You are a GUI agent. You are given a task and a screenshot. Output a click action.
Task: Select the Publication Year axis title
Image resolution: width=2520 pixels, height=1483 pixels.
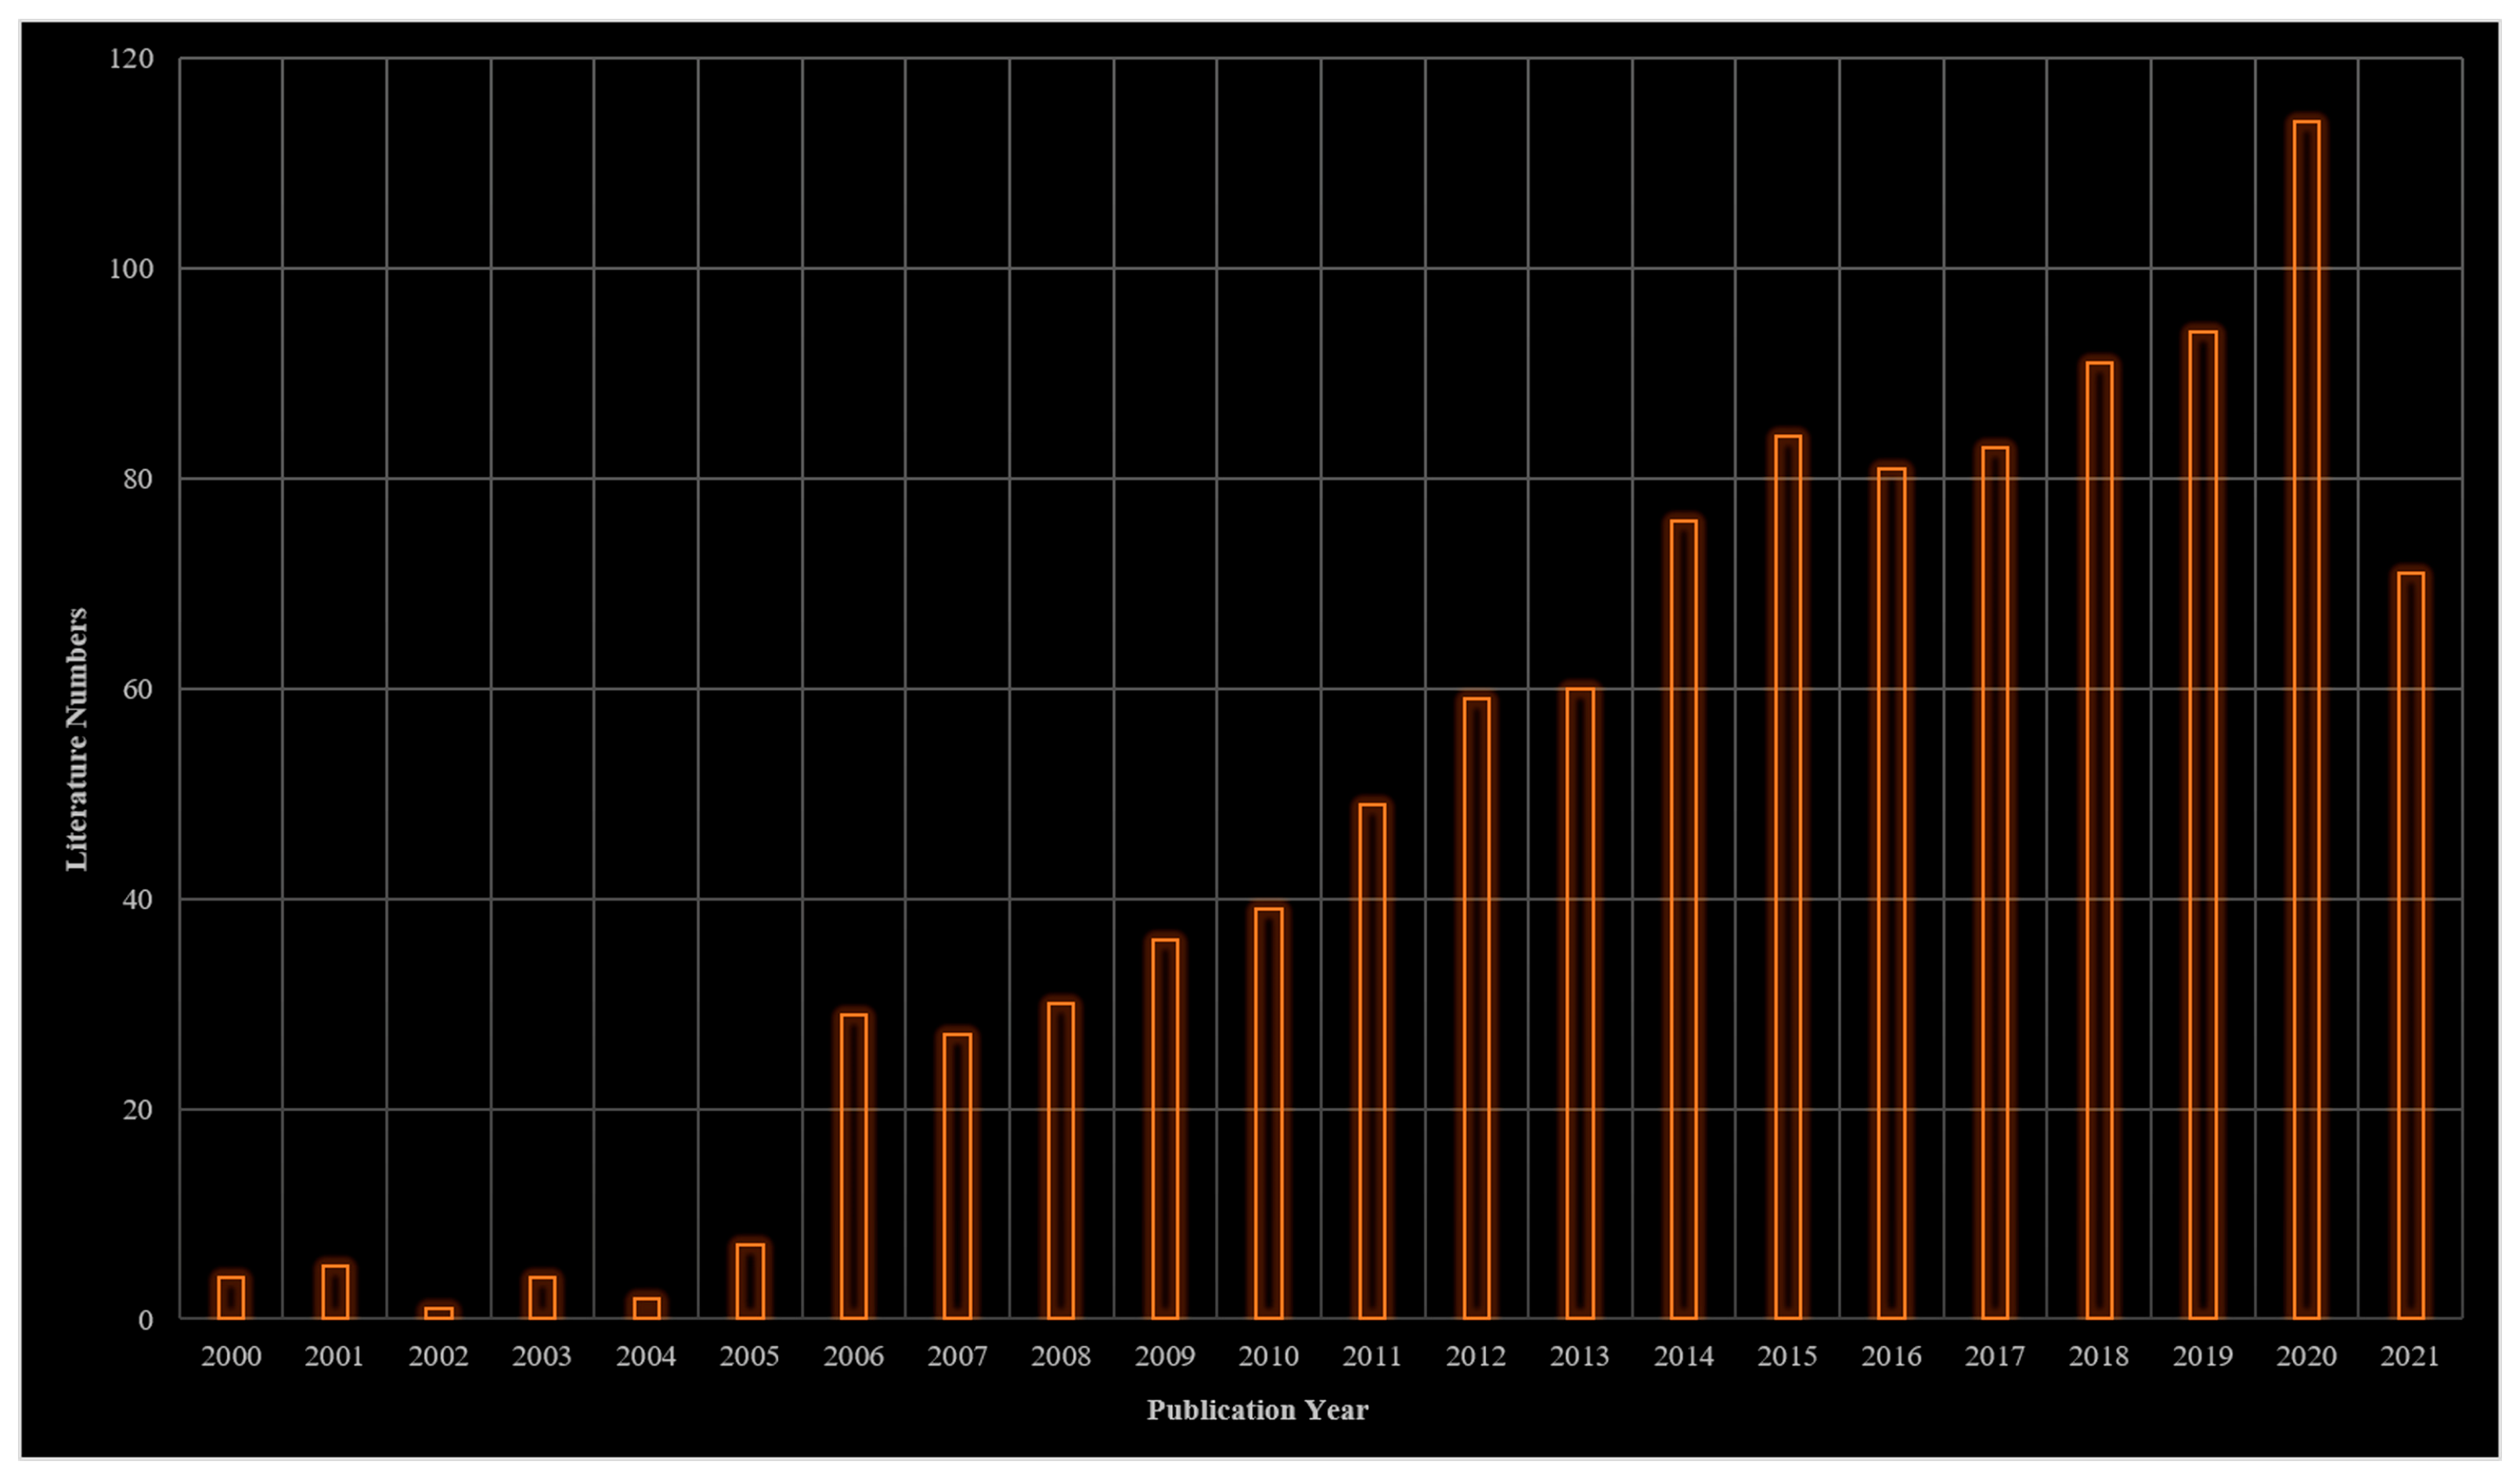point(1257,1410)
